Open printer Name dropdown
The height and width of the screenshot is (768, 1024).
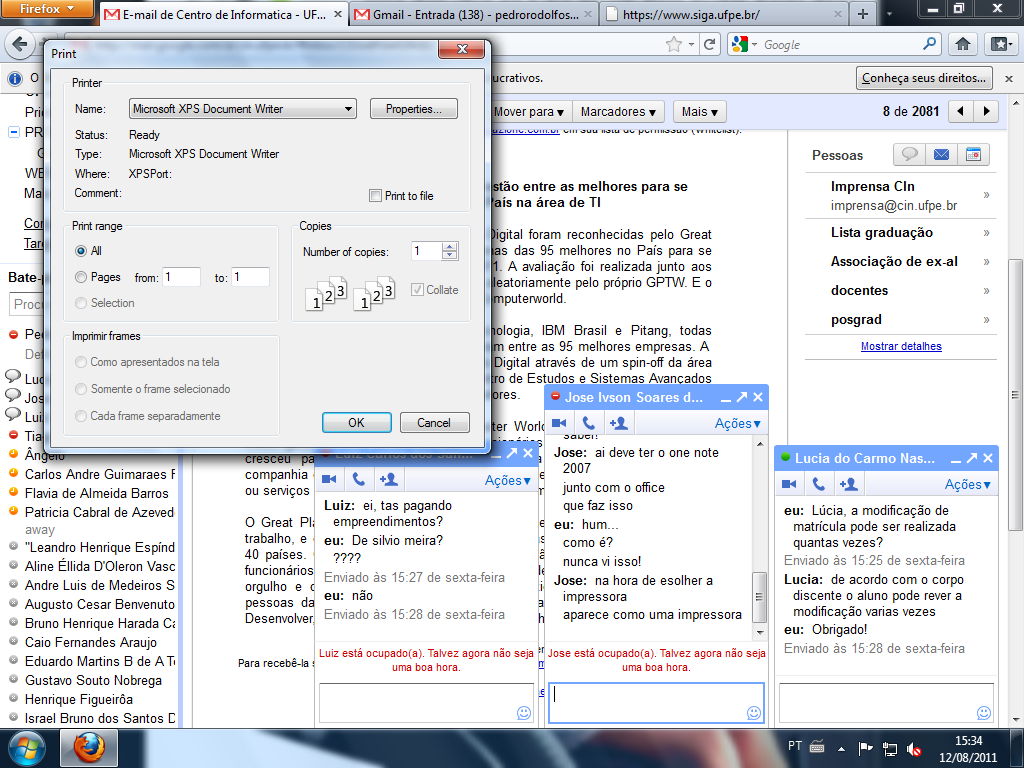coord(242,108)
